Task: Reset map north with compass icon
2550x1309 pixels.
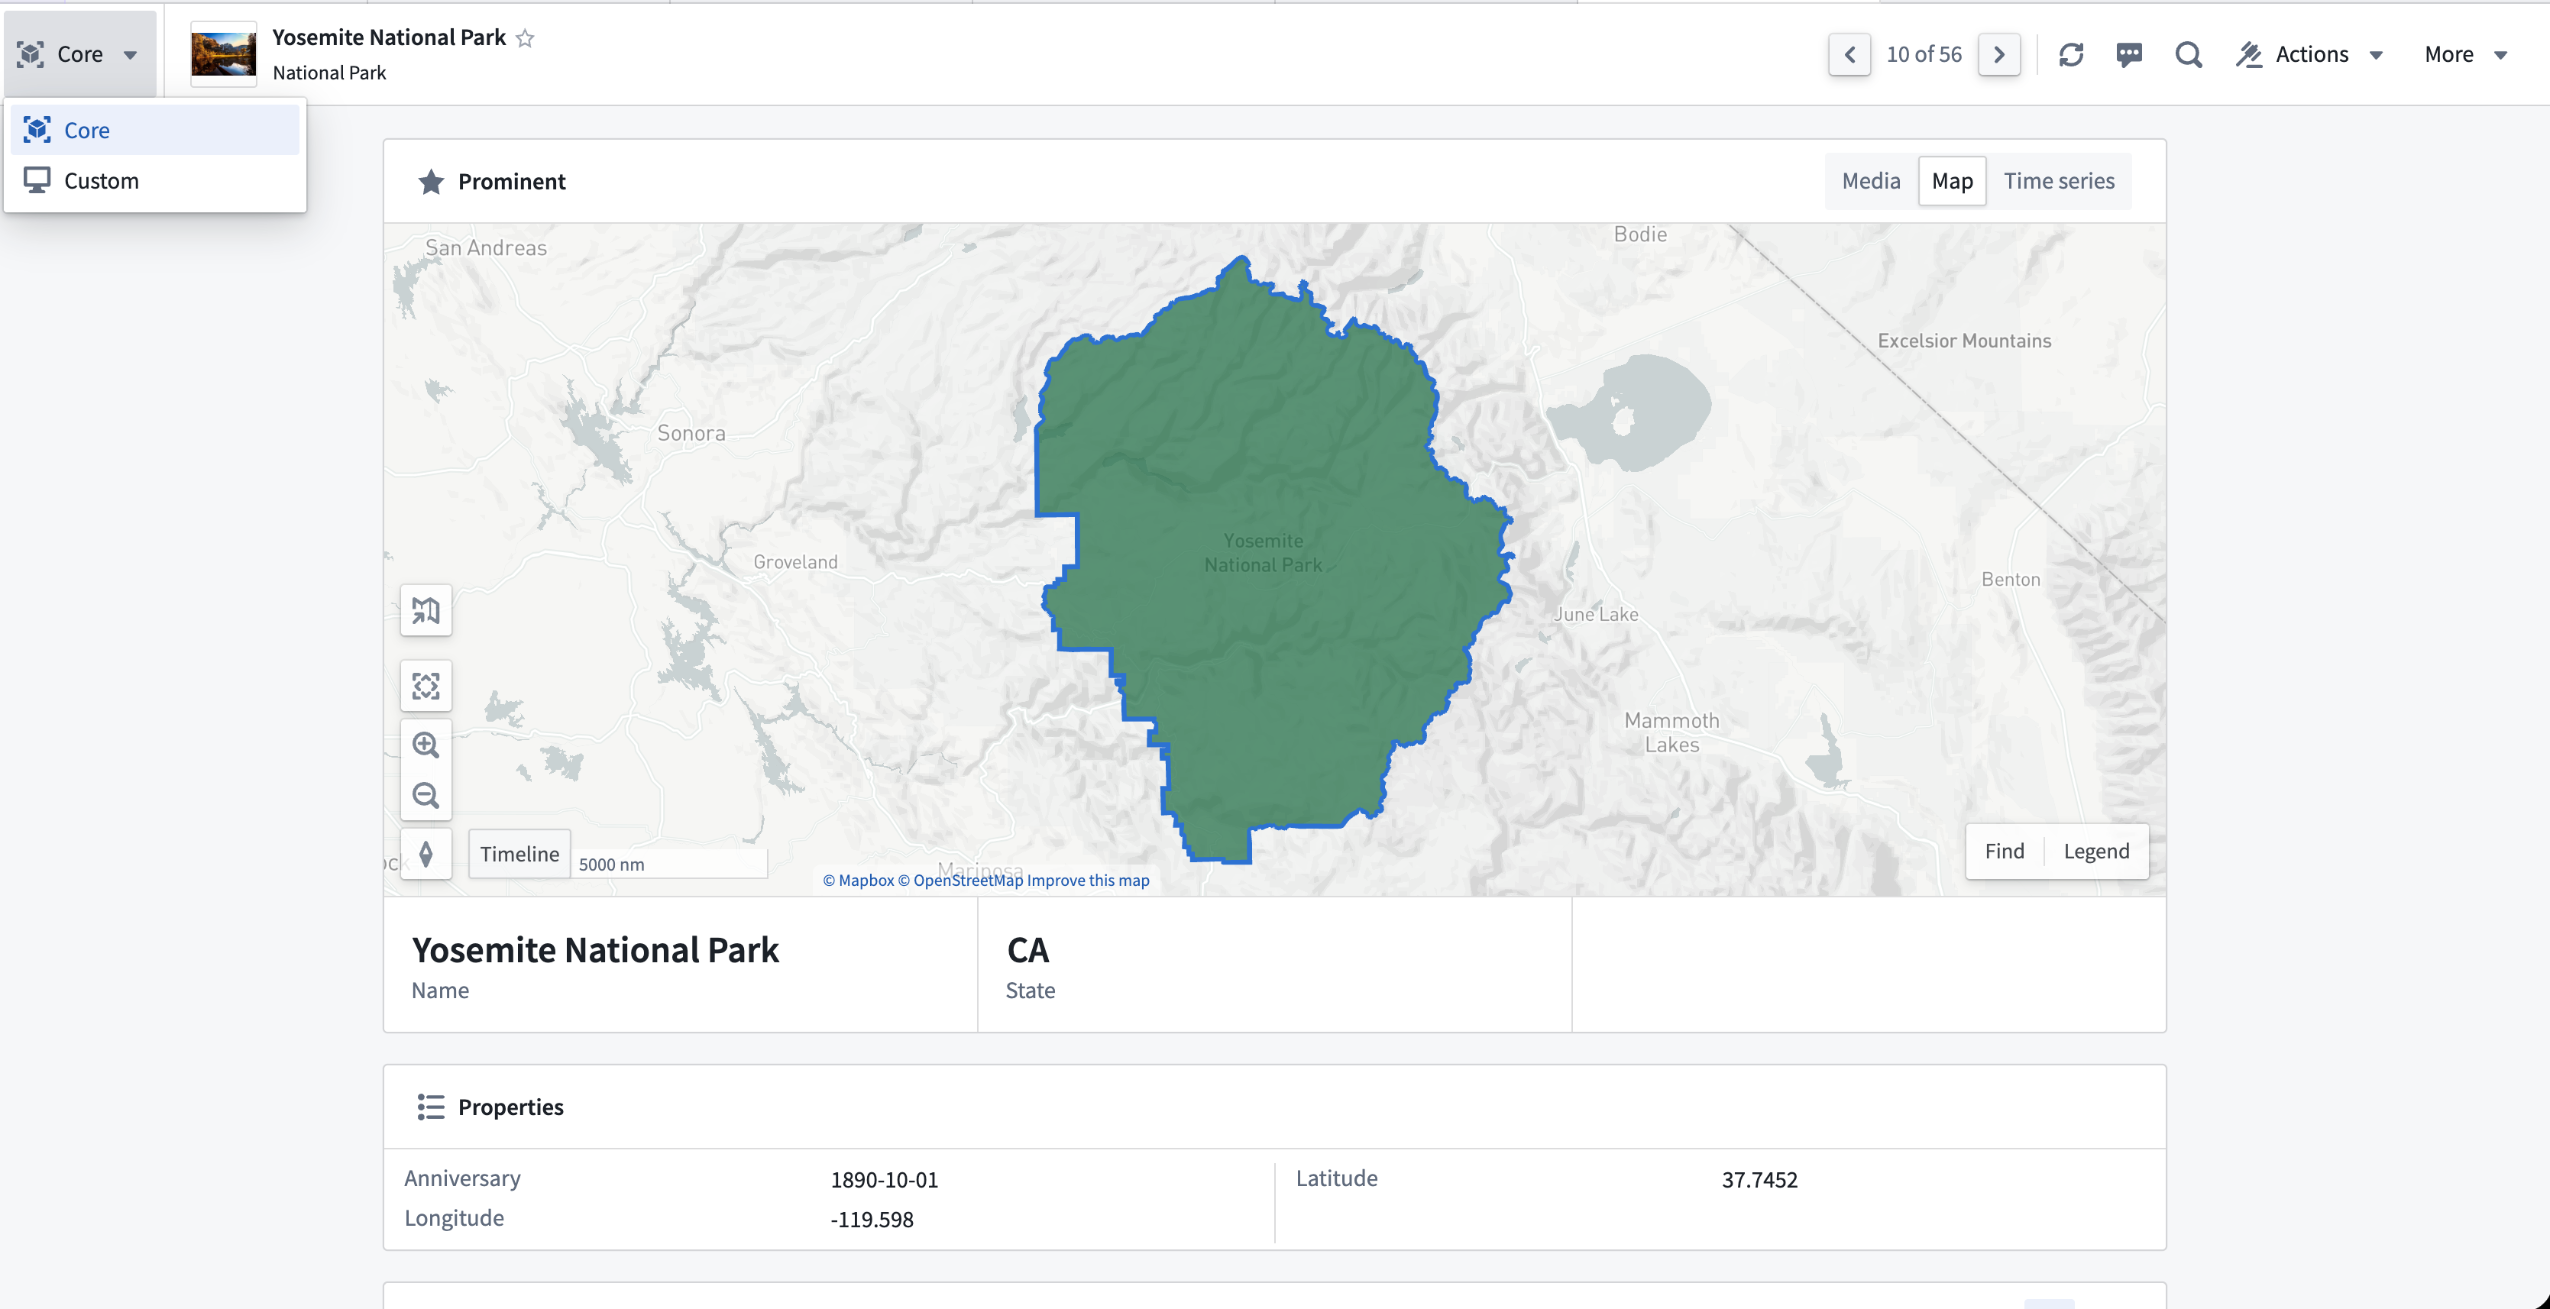Action: 426,854
